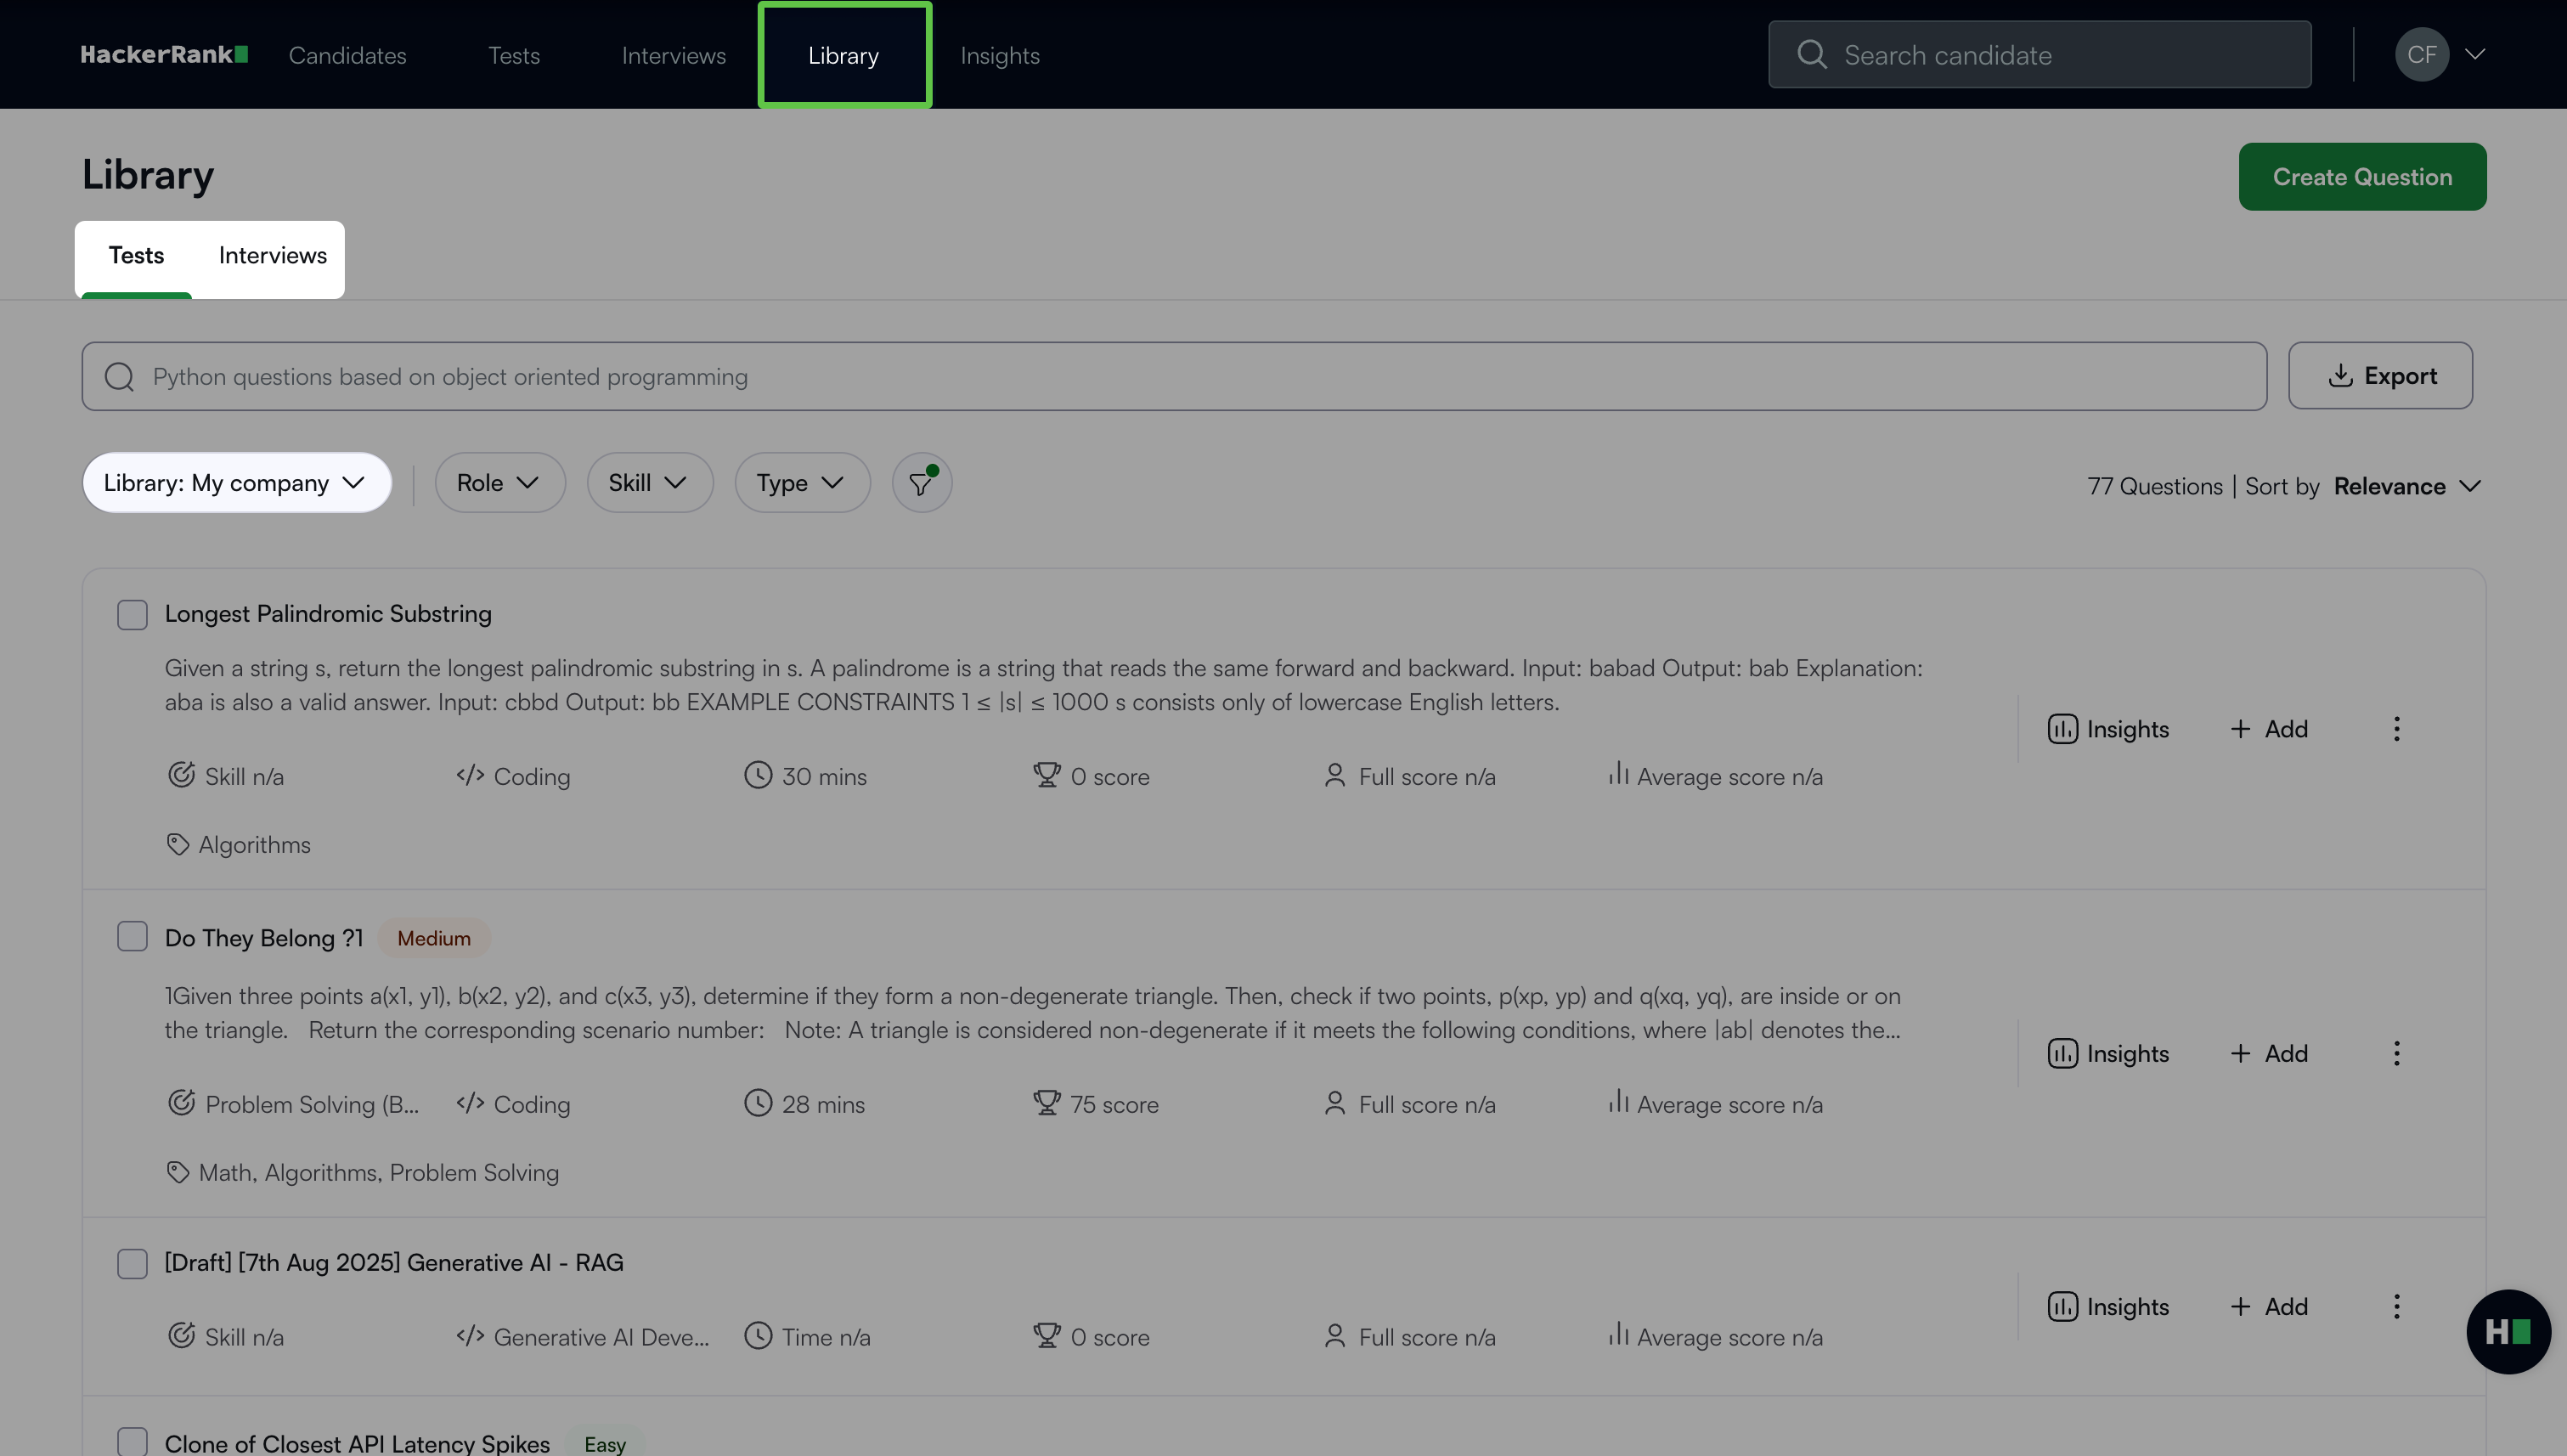Tick the Draft Generative AI RAG checkbox

coord(132,1263)
